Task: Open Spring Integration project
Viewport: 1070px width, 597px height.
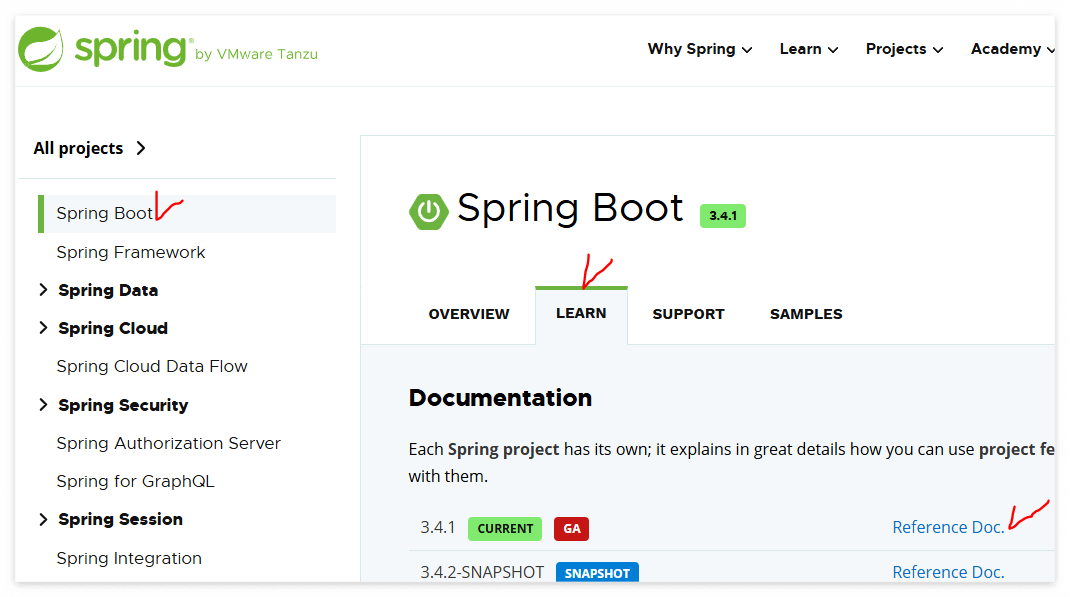Action: point(129,558)
